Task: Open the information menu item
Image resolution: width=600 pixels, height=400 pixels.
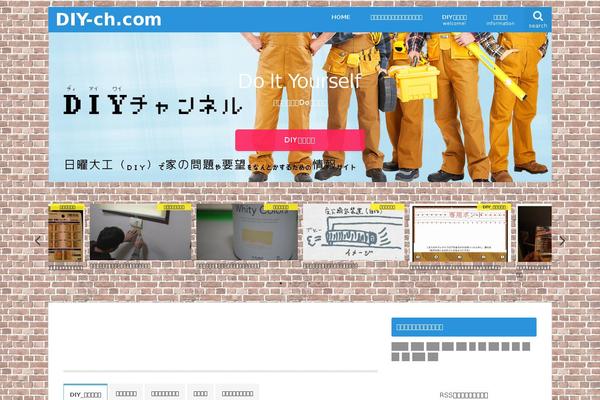Action: pyautogui.click(x=500, y=20)
